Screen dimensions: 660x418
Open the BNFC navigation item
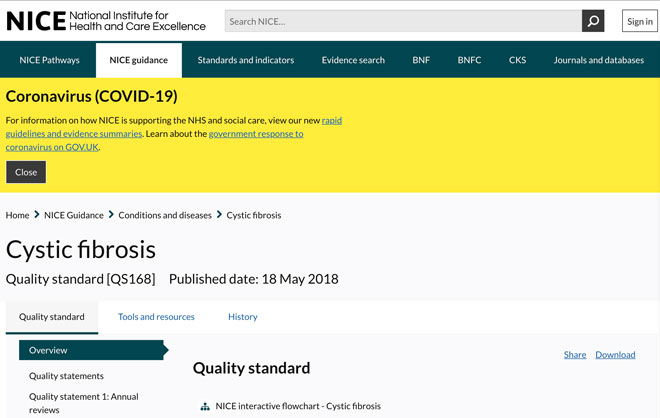[469, 60]
